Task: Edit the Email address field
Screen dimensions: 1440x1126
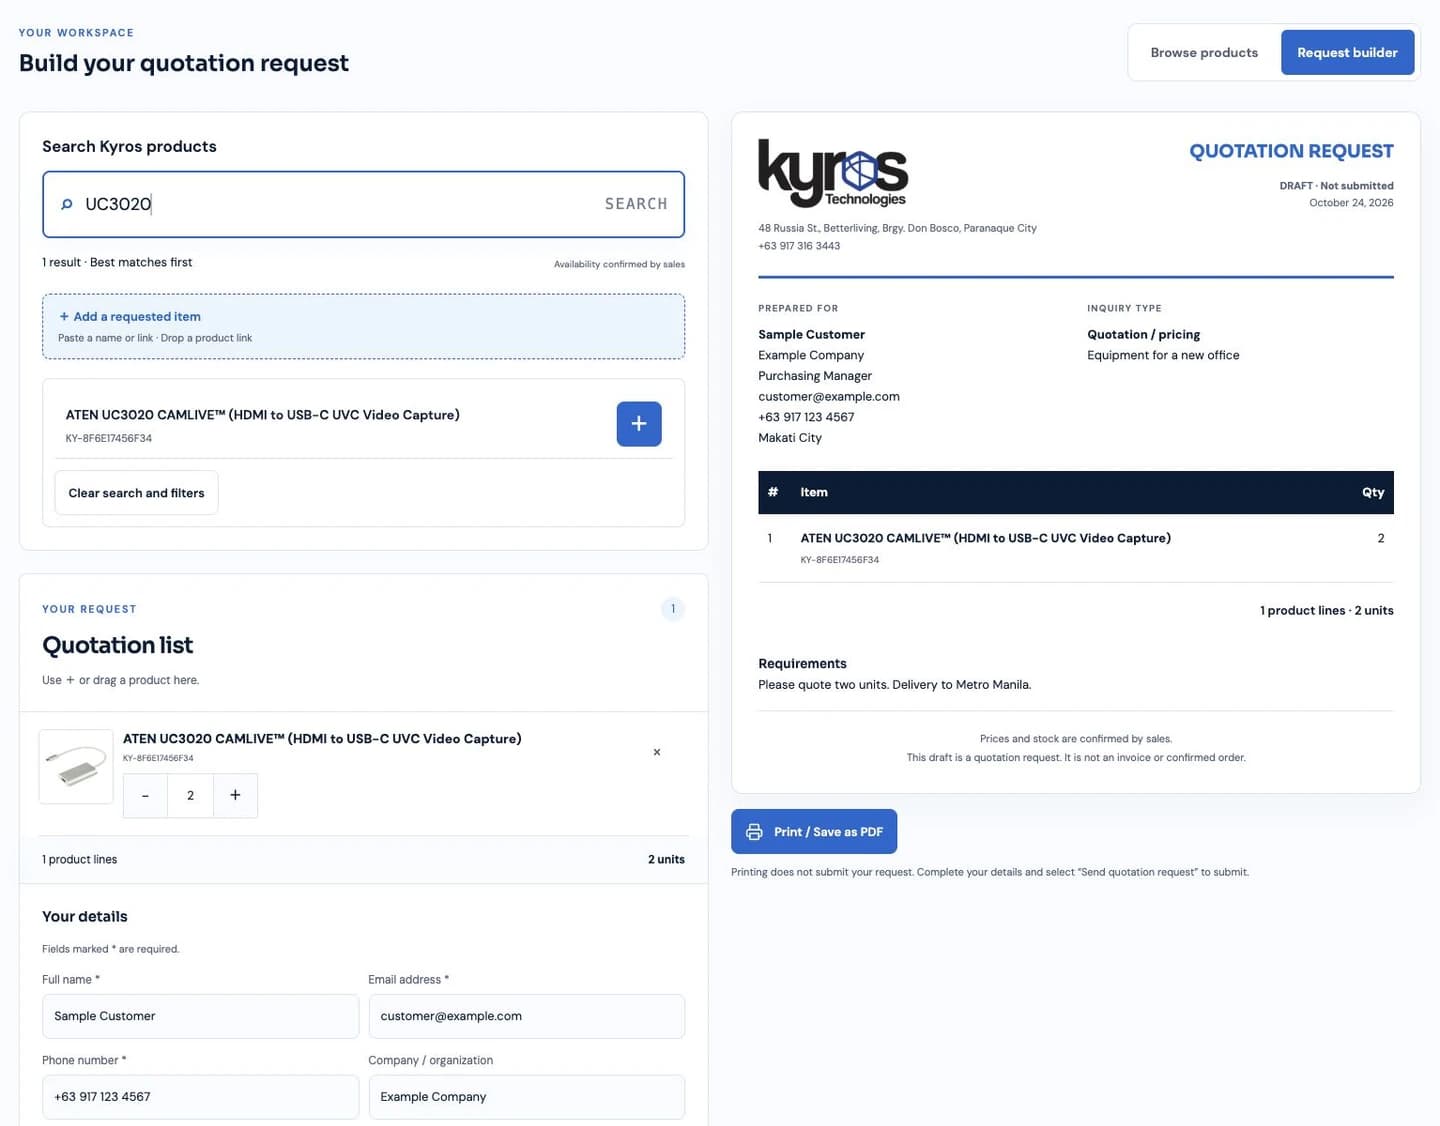Action: [526, 1016]
